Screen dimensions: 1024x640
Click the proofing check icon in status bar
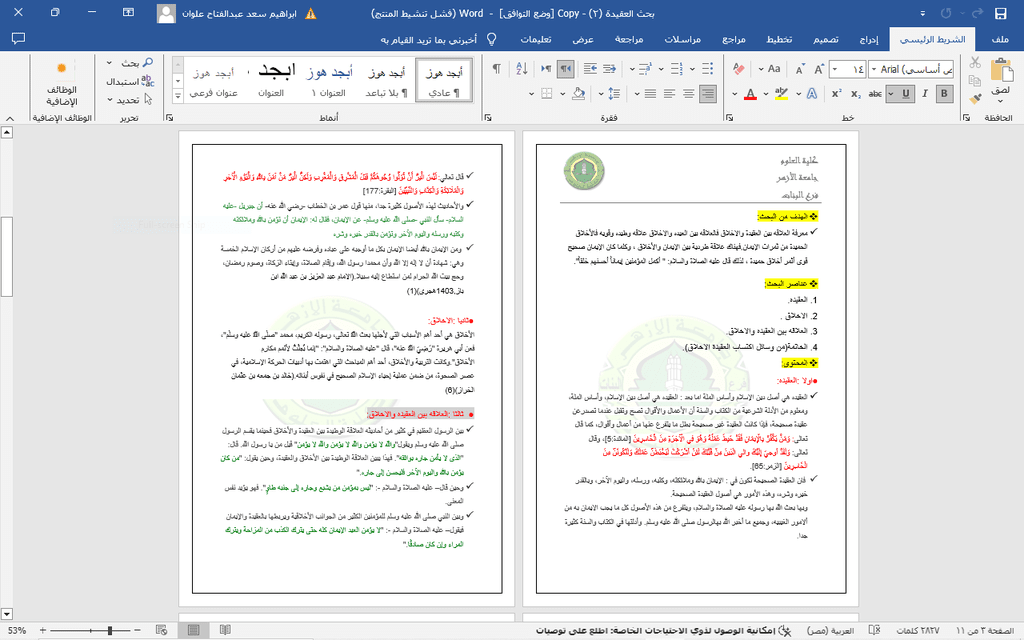click(874, 630)
